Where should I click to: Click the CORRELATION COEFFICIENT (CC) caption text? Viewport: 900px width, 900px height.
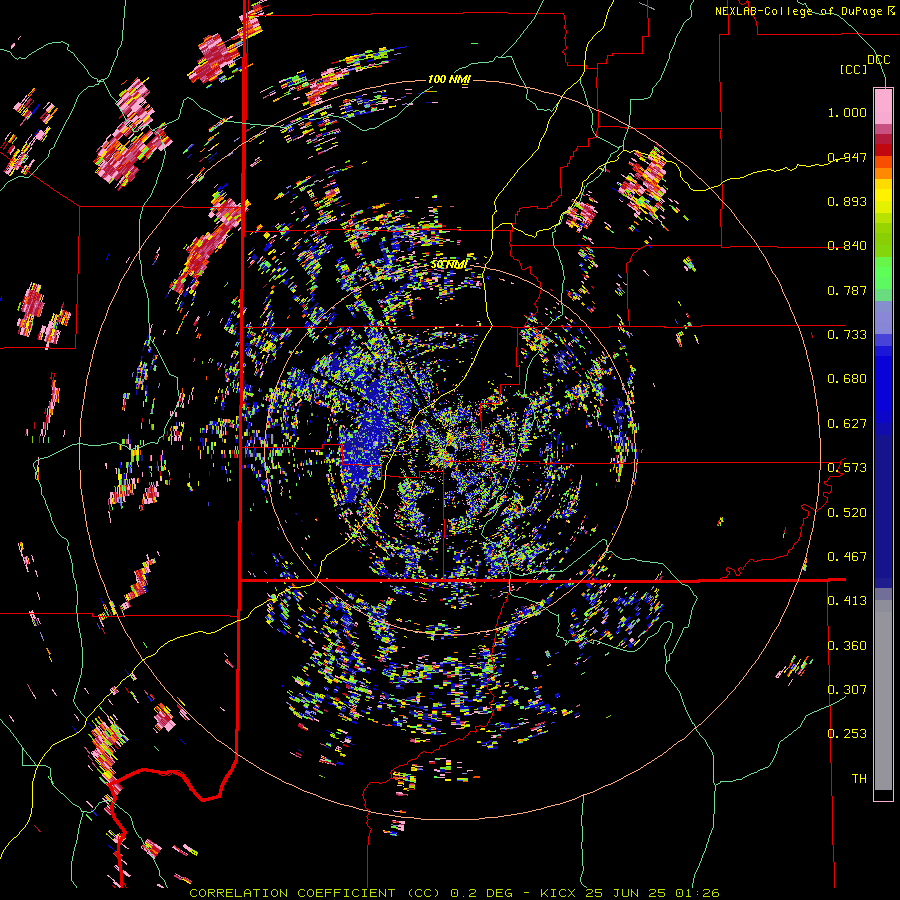tap(316, 893)
